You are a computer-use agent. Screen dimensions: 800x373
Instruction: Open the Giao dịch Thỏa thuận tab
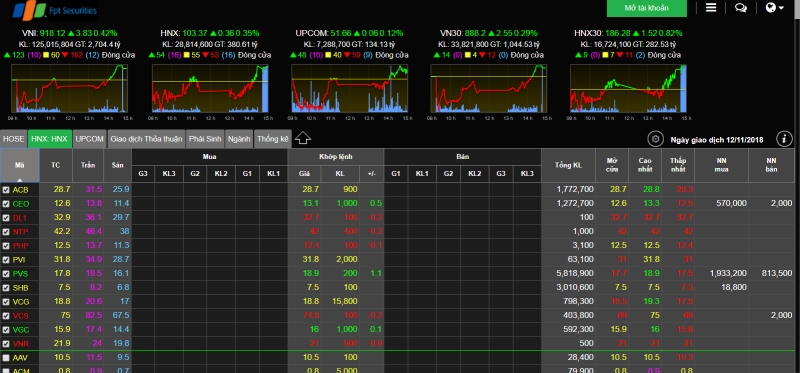(146, 139)
